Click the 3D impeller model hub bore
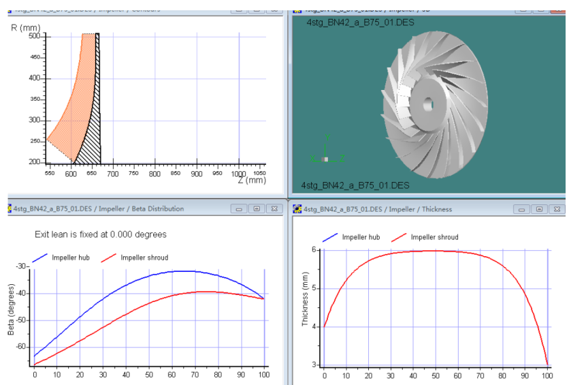This screenshot has height=385, width=571. [428, 105]
